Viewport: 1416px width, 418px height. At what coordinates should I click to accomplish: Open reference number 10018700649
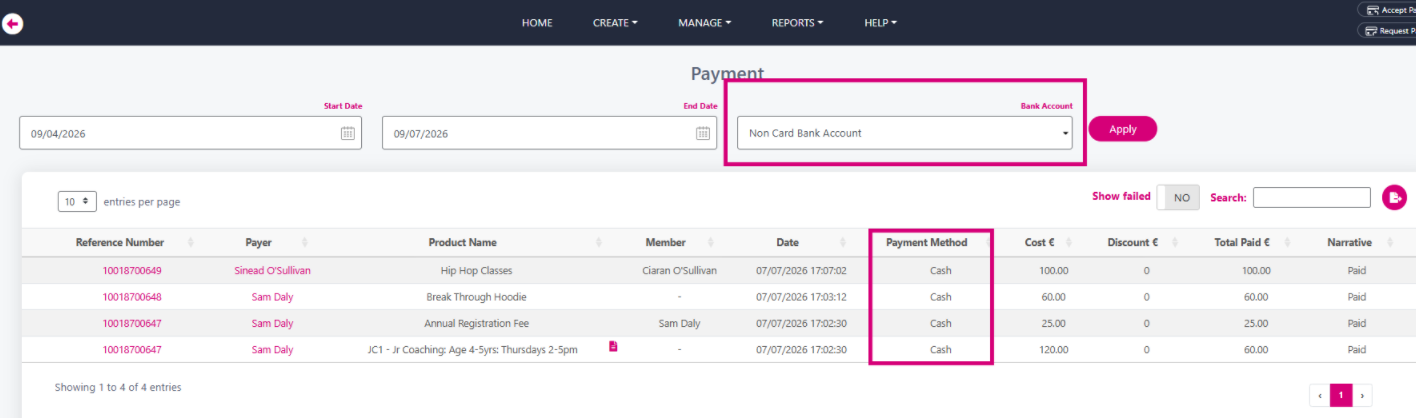[x=132, y=270]
